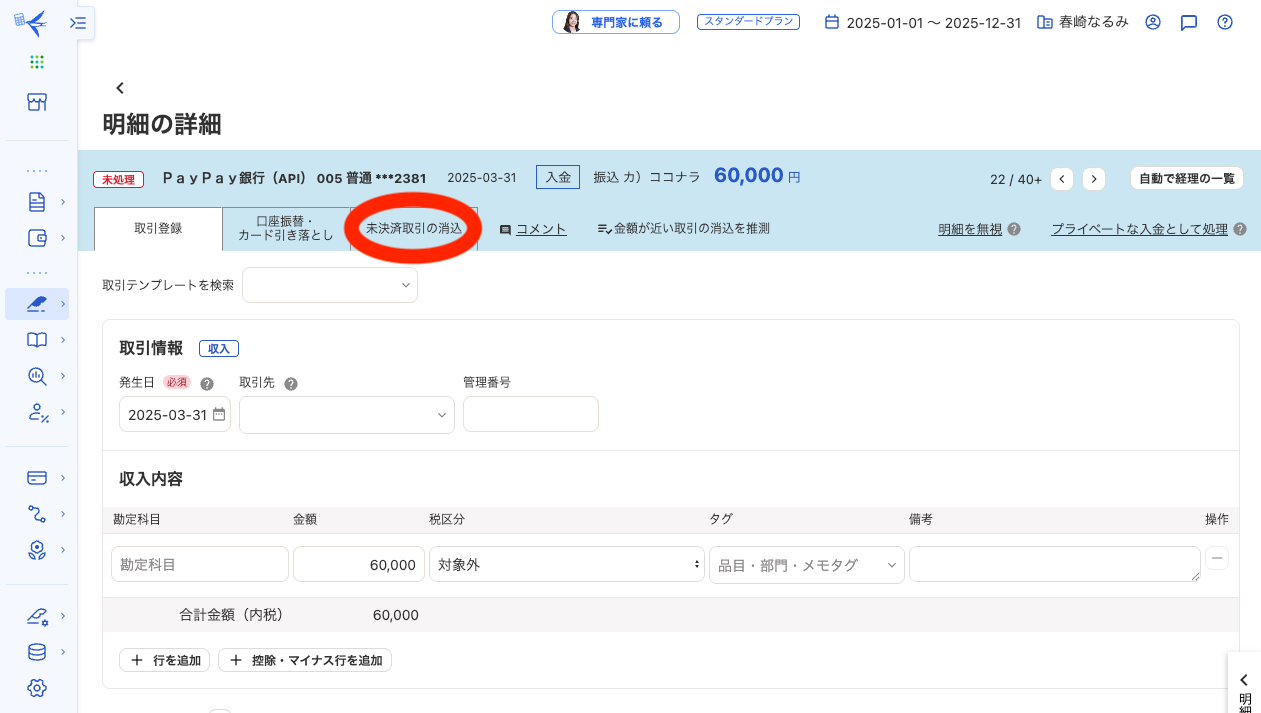Select the 口座振替・カード引き落とし tab
This screenshot has width=1261, height=713.
(285, 229)
